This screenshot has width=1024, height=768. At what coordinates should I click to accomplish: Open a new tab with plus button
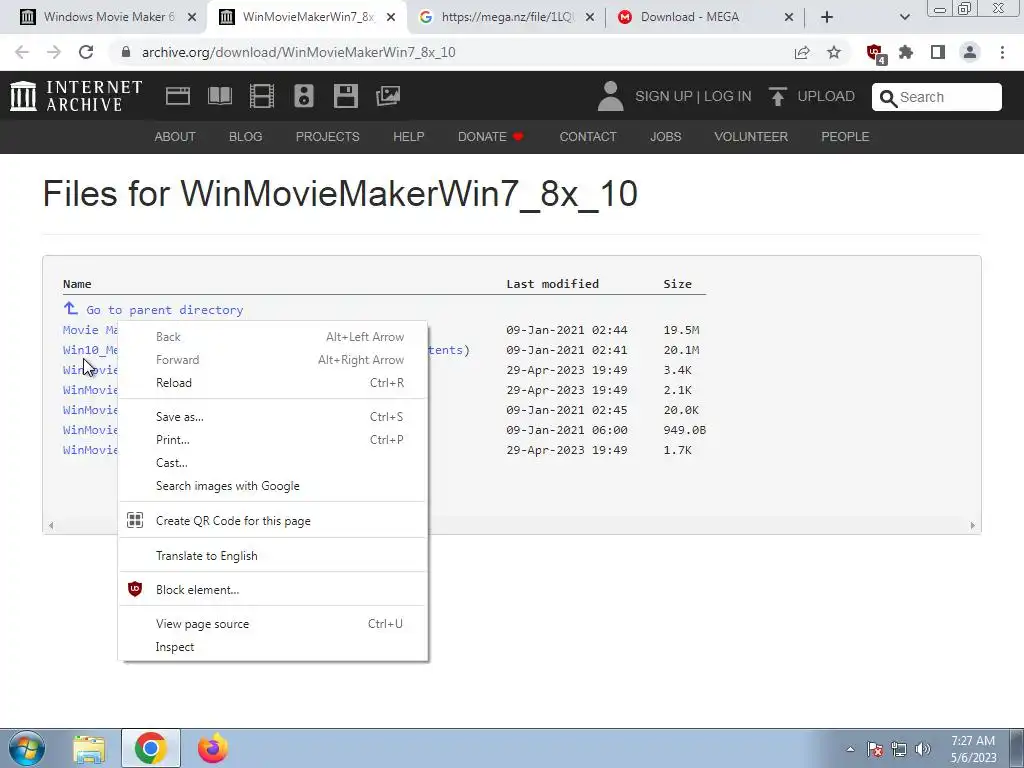(x=827, y=17)
